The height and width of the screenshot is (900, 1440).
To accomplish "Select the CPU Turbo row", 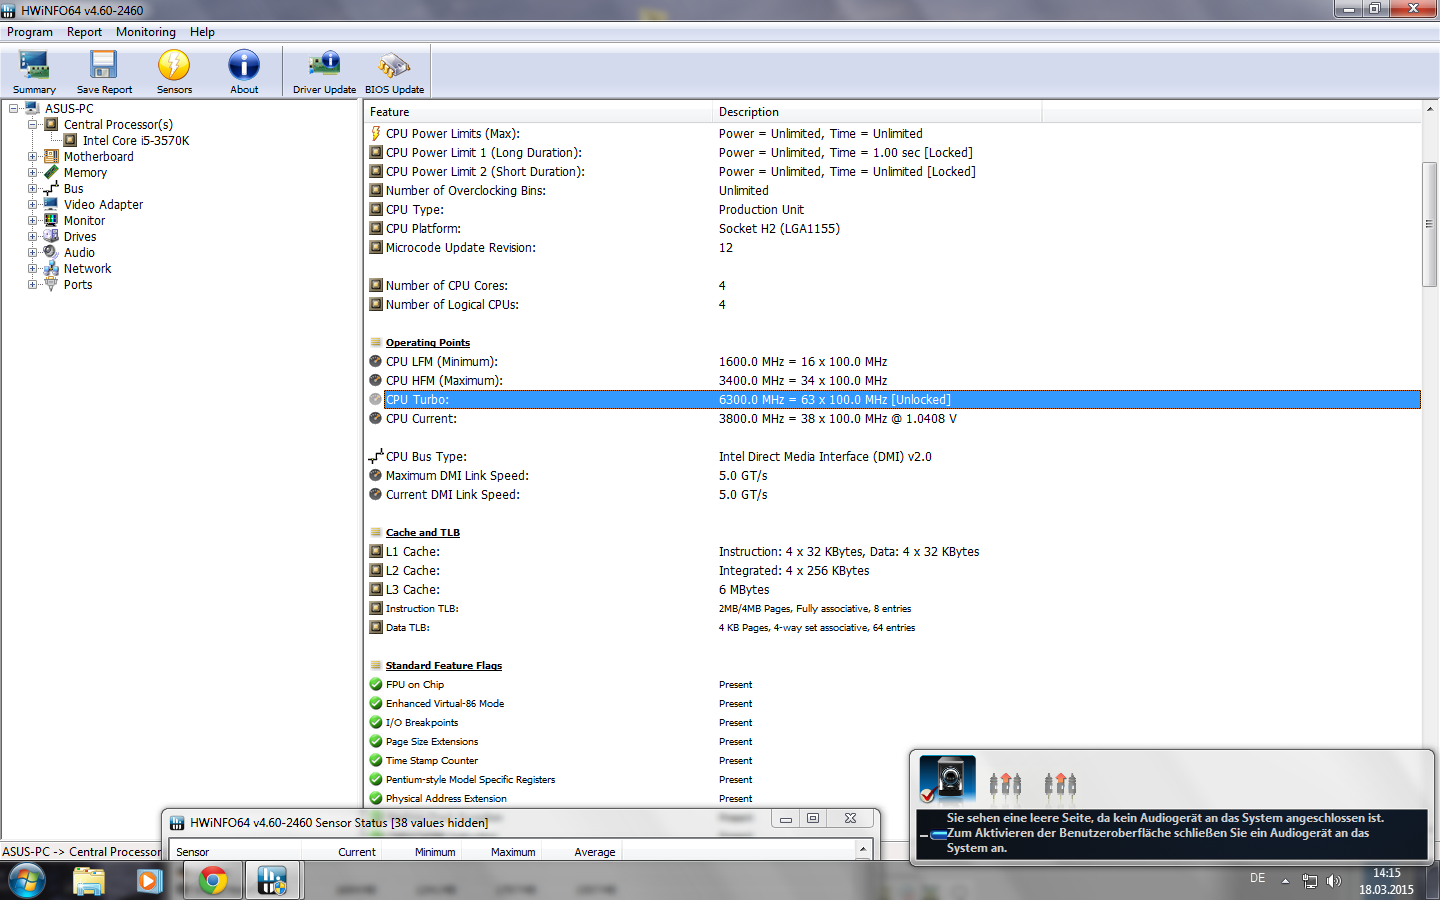I will pyautogui.click(x=893, y=400).
